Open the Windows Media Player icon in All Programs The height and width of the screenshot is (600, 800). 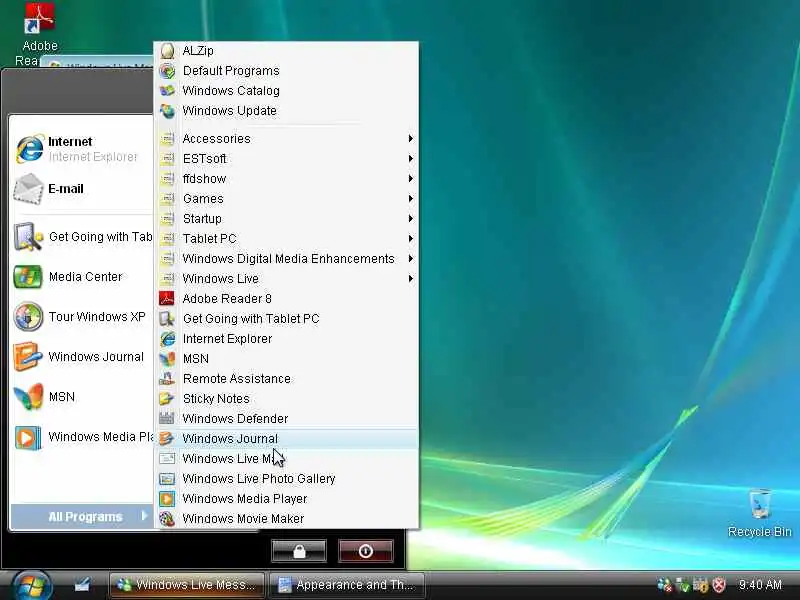pyautogui.click(x=167, y=498)
